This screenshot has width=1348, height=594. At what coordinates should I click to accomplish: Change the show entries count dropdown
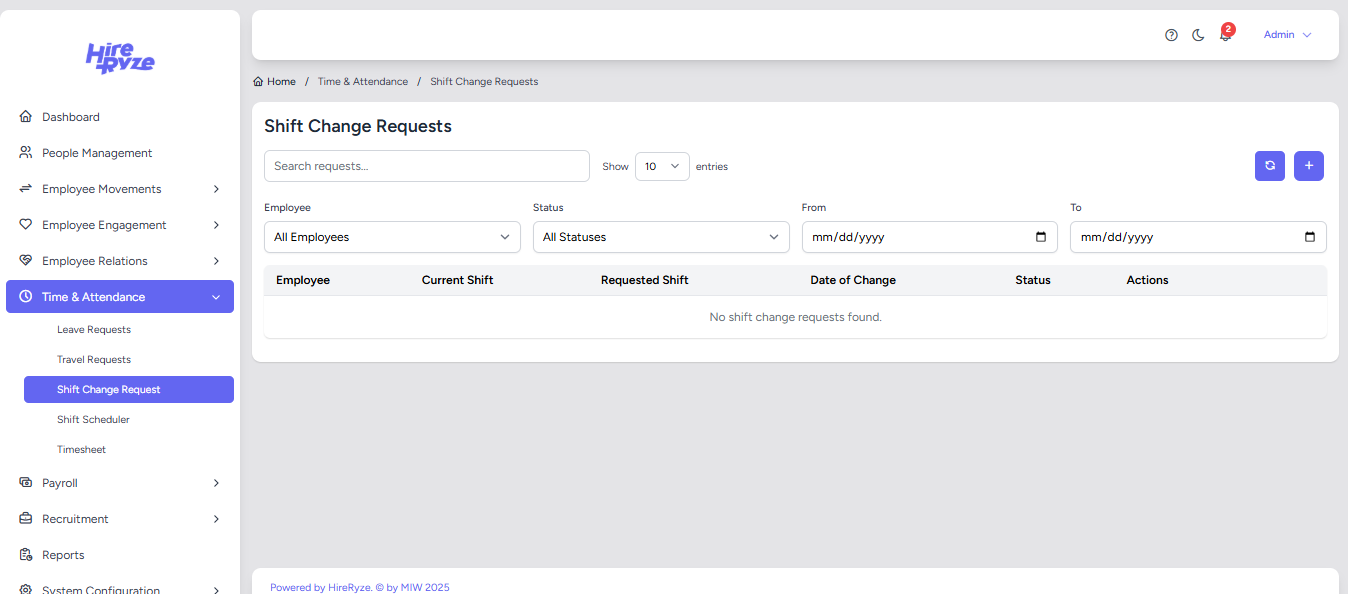pyautogui.click(x=661, y=166)
